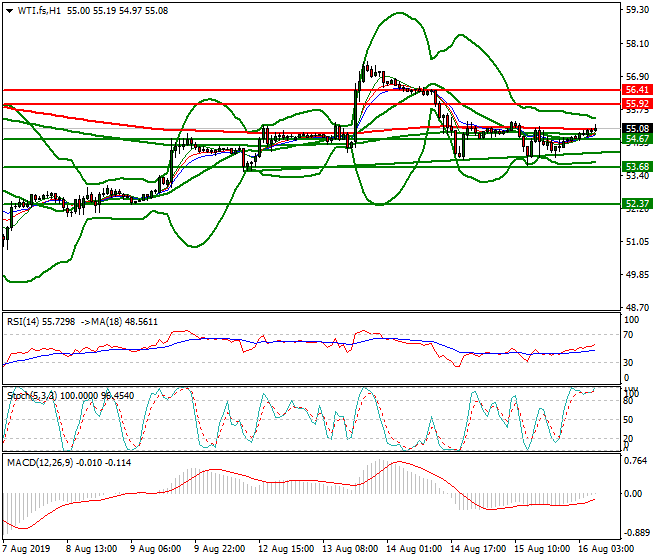Select the MA(18) 48.5611 indicator label
660x560 pixels.
click(x=124, y=322)
